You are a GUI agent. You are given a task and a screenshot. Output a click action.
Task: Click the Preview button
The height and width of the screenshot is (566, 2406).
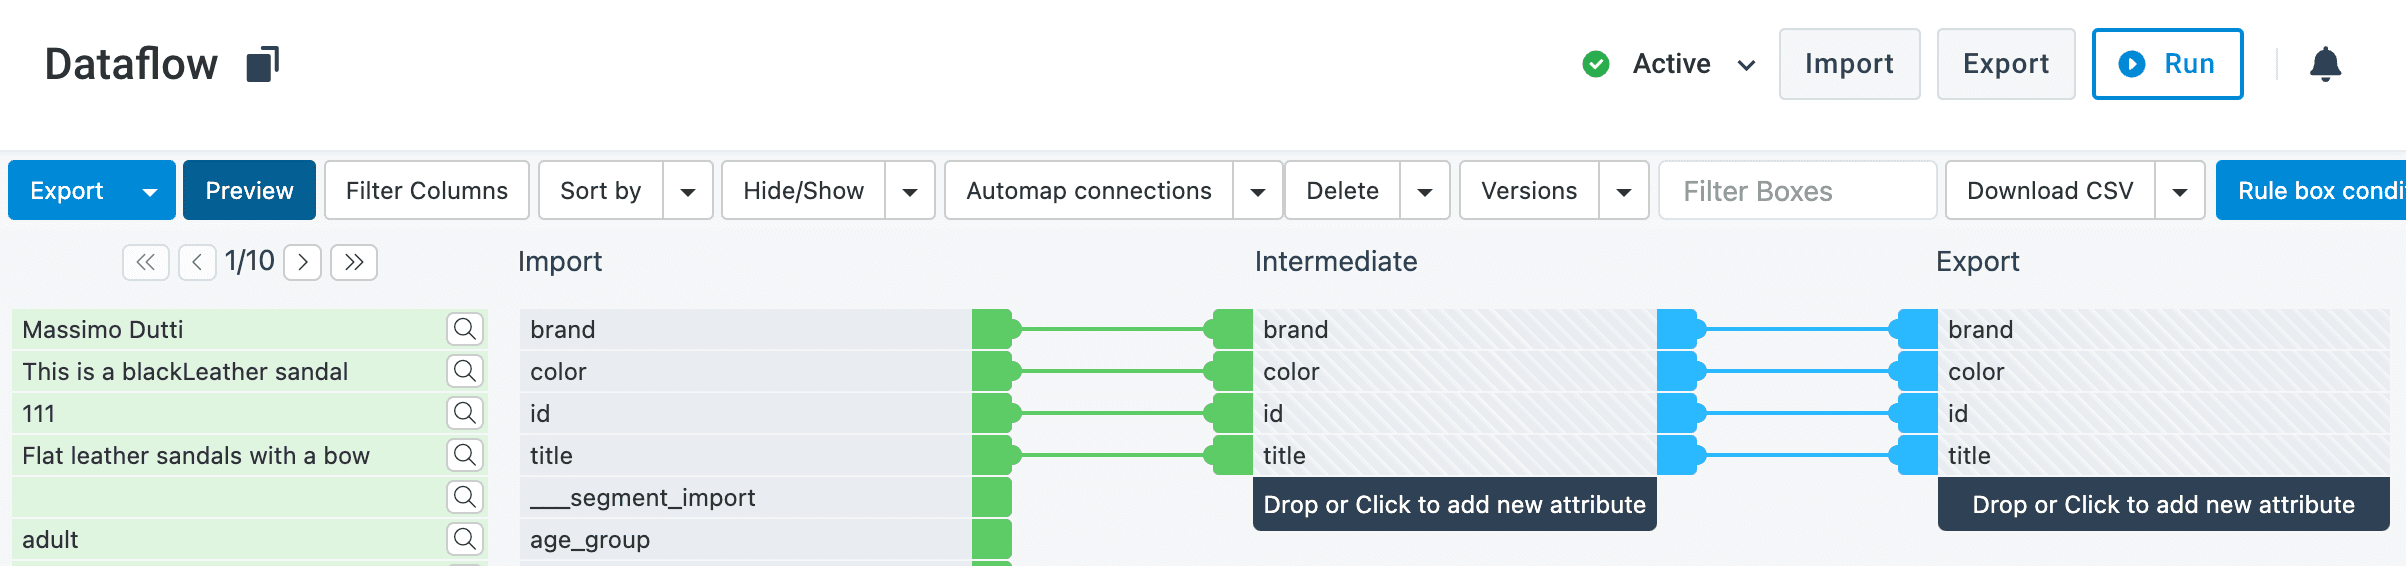[249, 191]
